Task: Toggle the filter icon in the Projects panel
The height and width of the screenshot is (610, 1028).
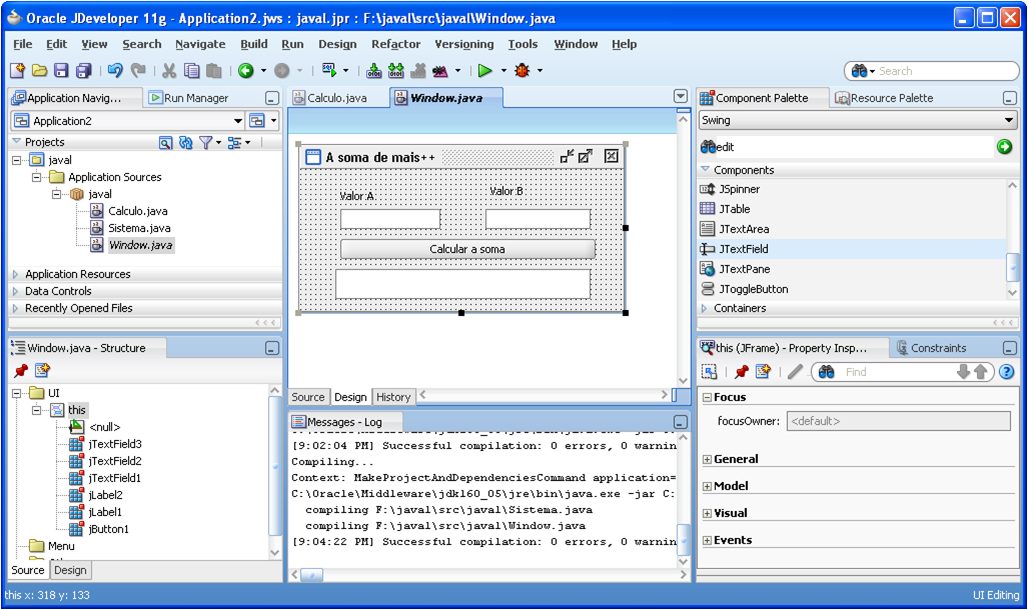Action: click(x=208, y=142)
